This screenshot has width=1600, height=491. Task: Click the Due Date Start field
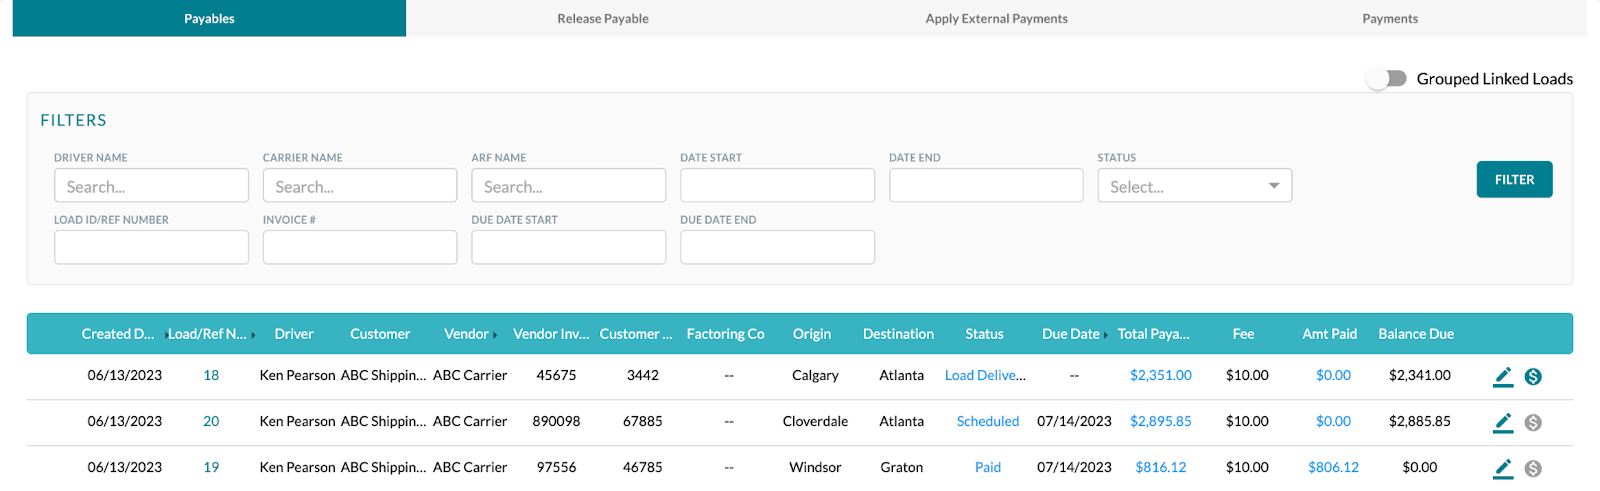pos(568,247)
